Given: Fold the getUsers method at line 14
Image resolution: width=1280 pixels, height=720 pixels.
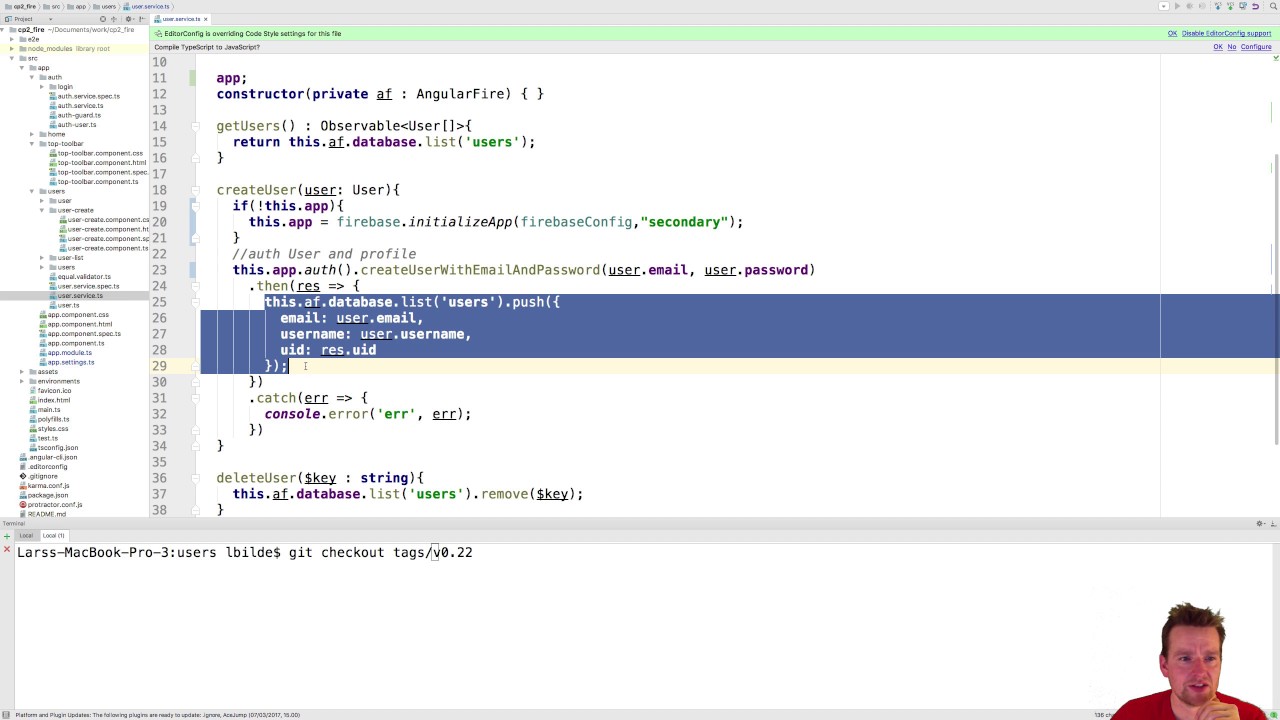Looking at the screenshot, I should pos(196,126).
